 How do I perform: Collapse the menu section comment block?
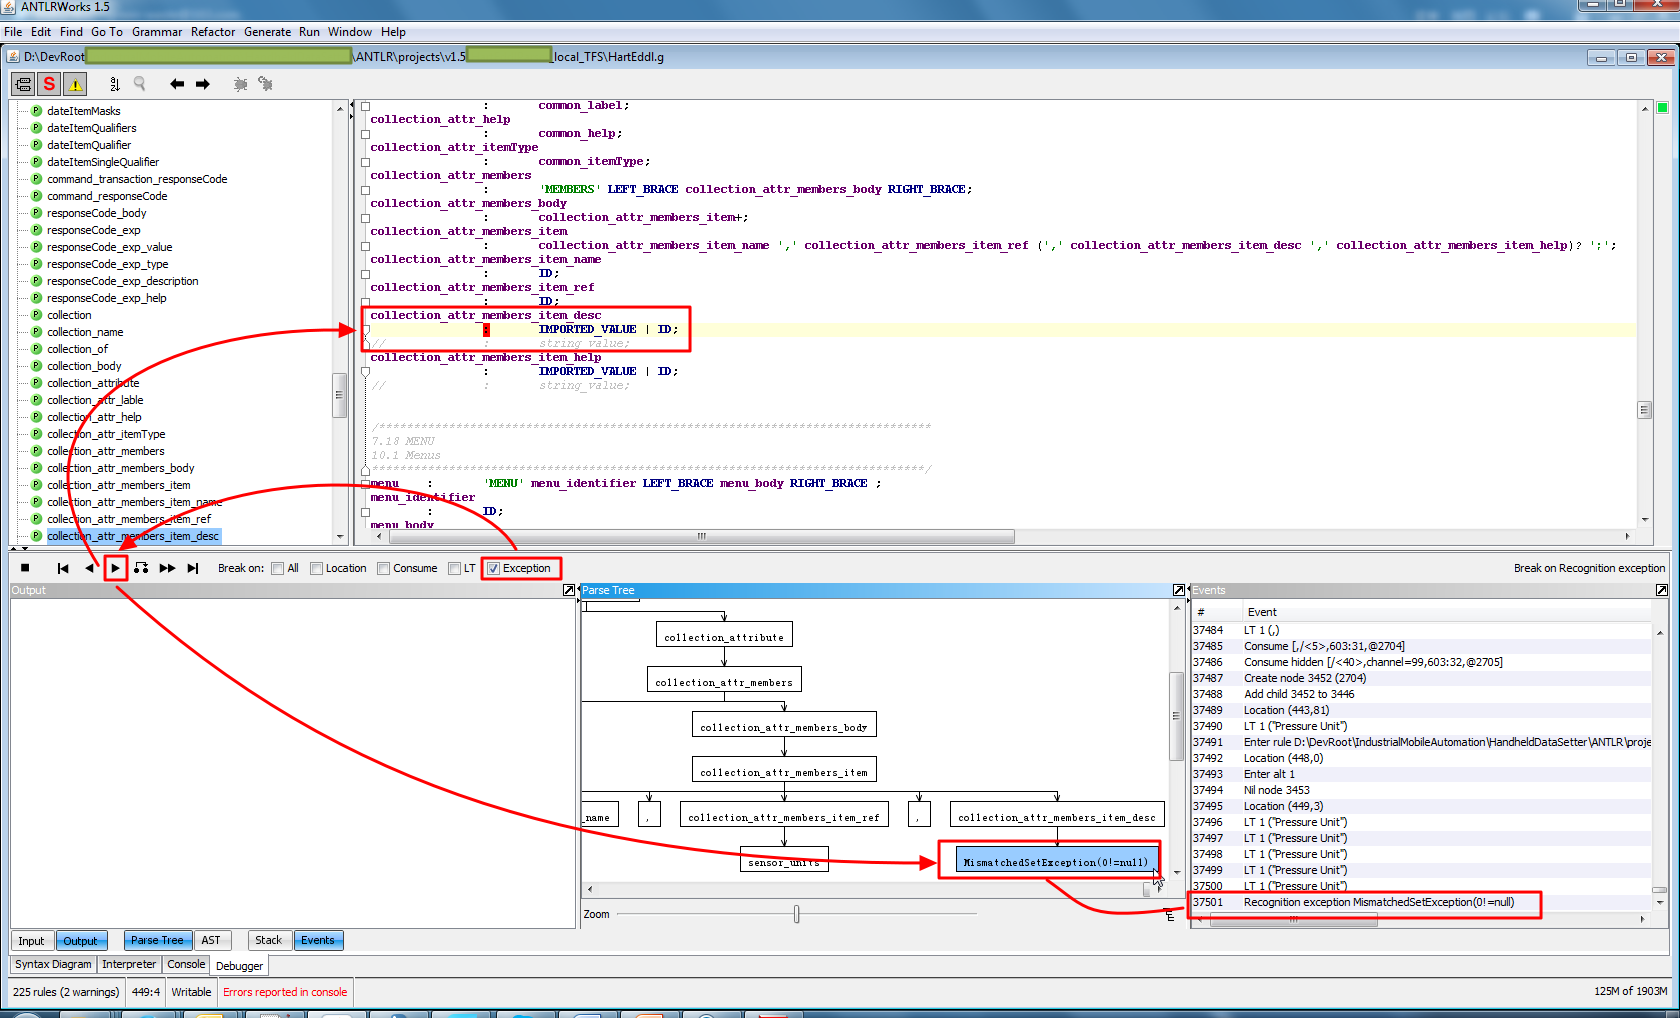pos(366,469)
